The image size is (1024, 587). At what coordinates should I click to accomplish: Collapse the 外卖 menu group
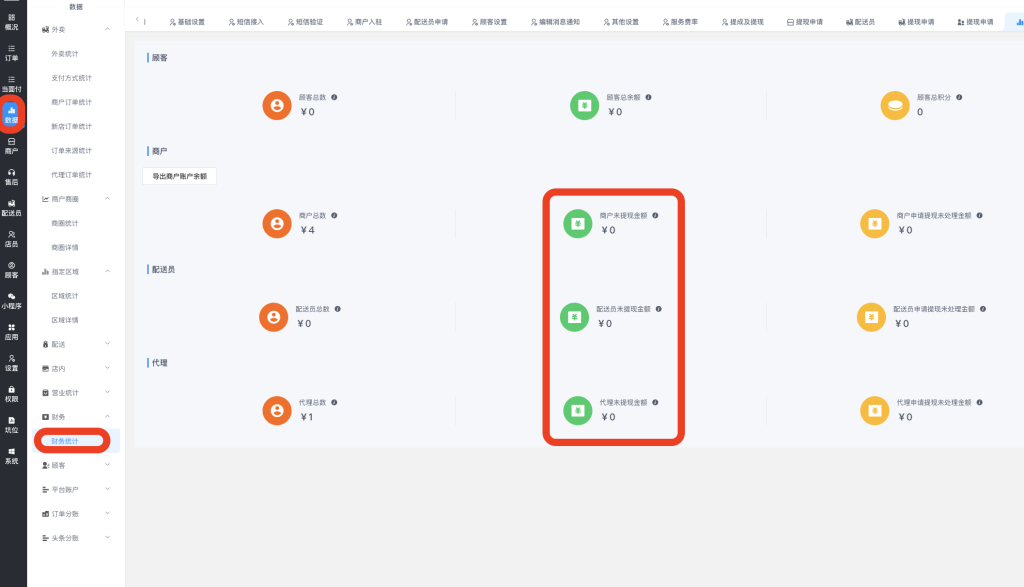107,30
